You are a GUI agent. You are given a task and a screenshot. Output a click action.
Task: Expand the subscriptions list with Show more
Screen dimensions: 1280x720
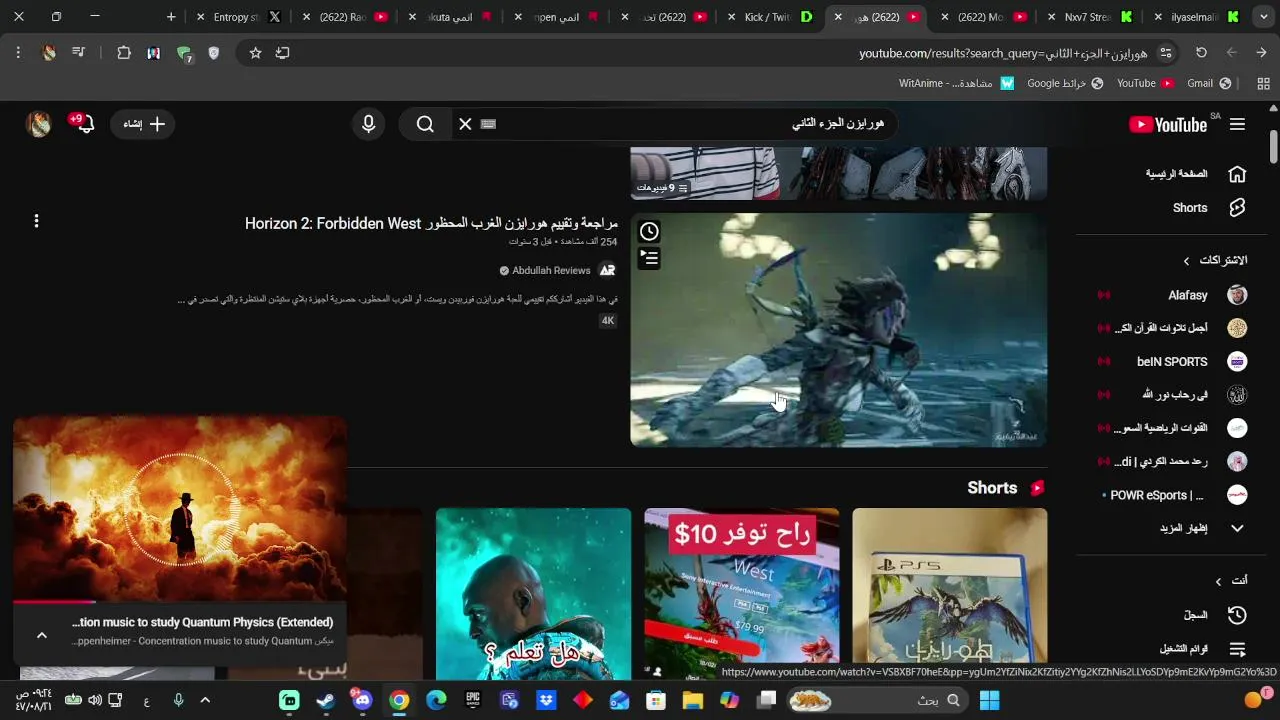1190,528
